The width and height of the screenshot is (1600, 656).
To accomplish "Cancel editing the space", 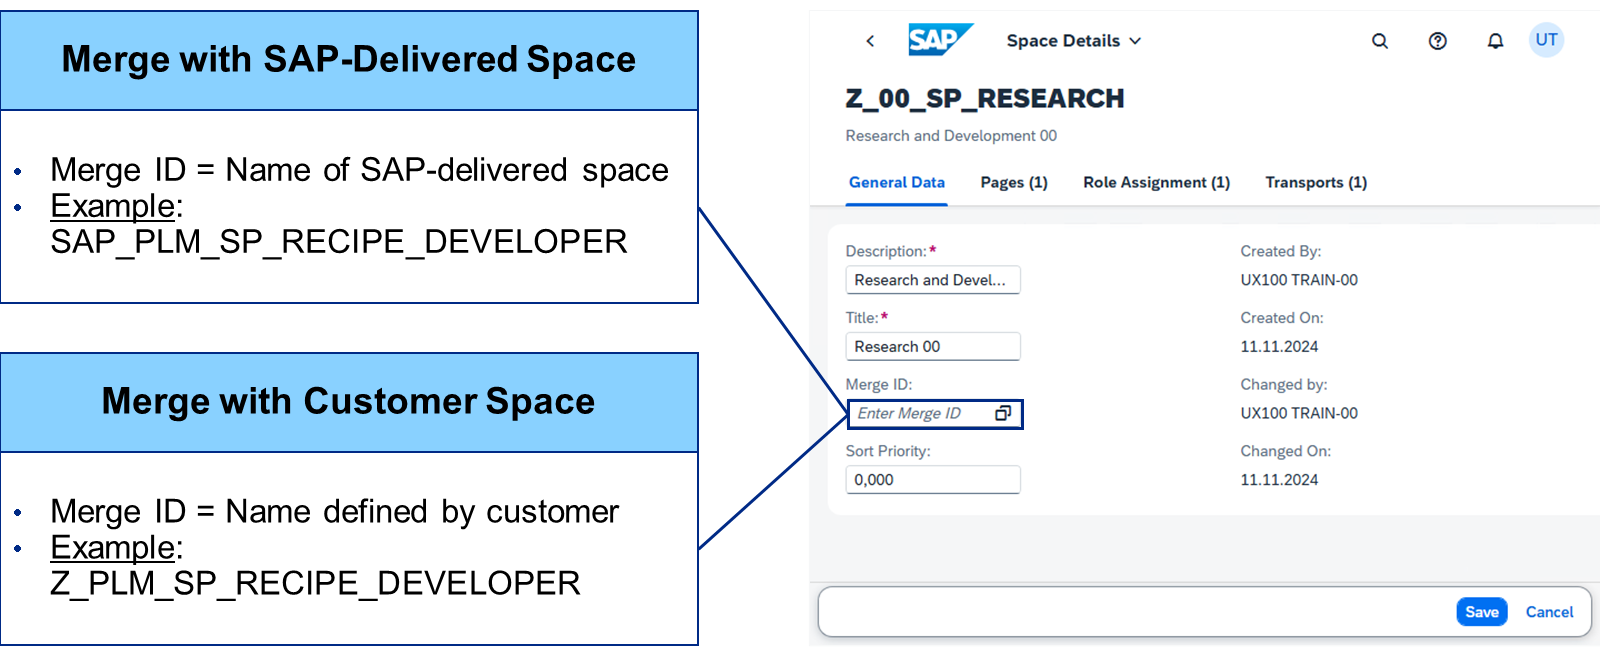I will click(1549, 612).
